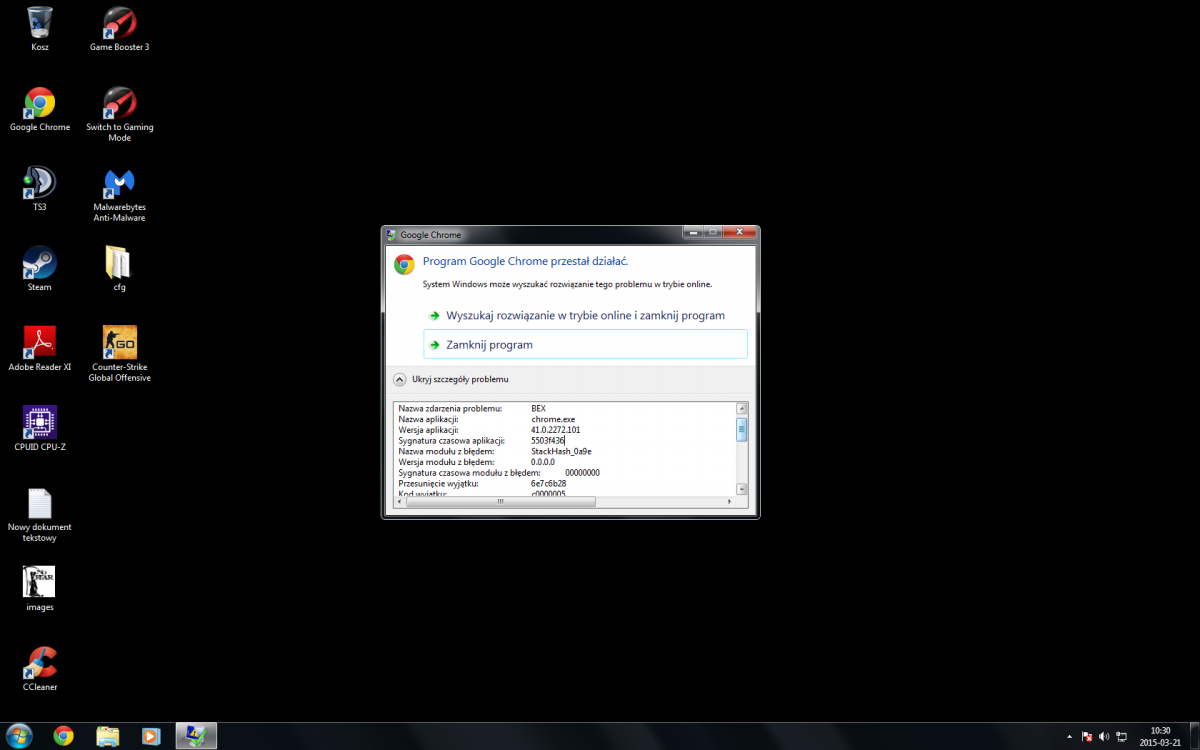This screenshot has width=1200, height=750.
Task: Select the TS3 TeamSpeak shortcut
Action: [40, 189]
